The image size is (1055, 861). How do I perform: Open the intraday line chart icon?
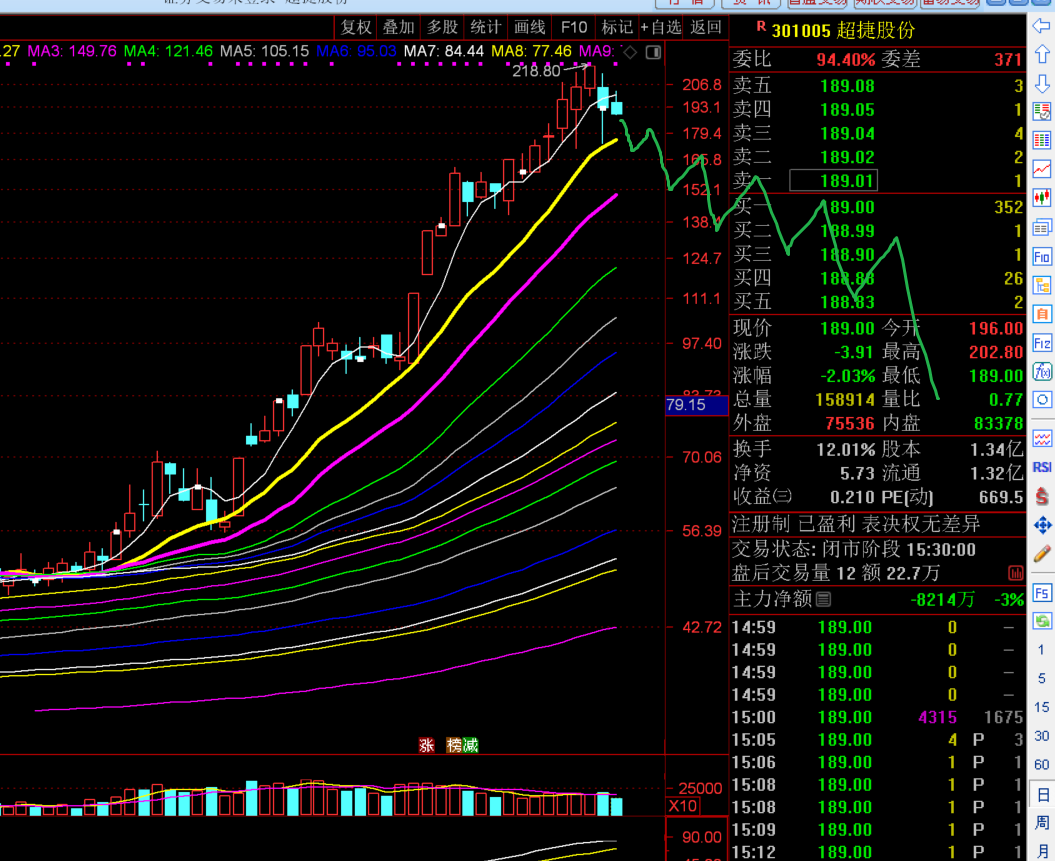pyautogui.click(x=1042, y=169)
